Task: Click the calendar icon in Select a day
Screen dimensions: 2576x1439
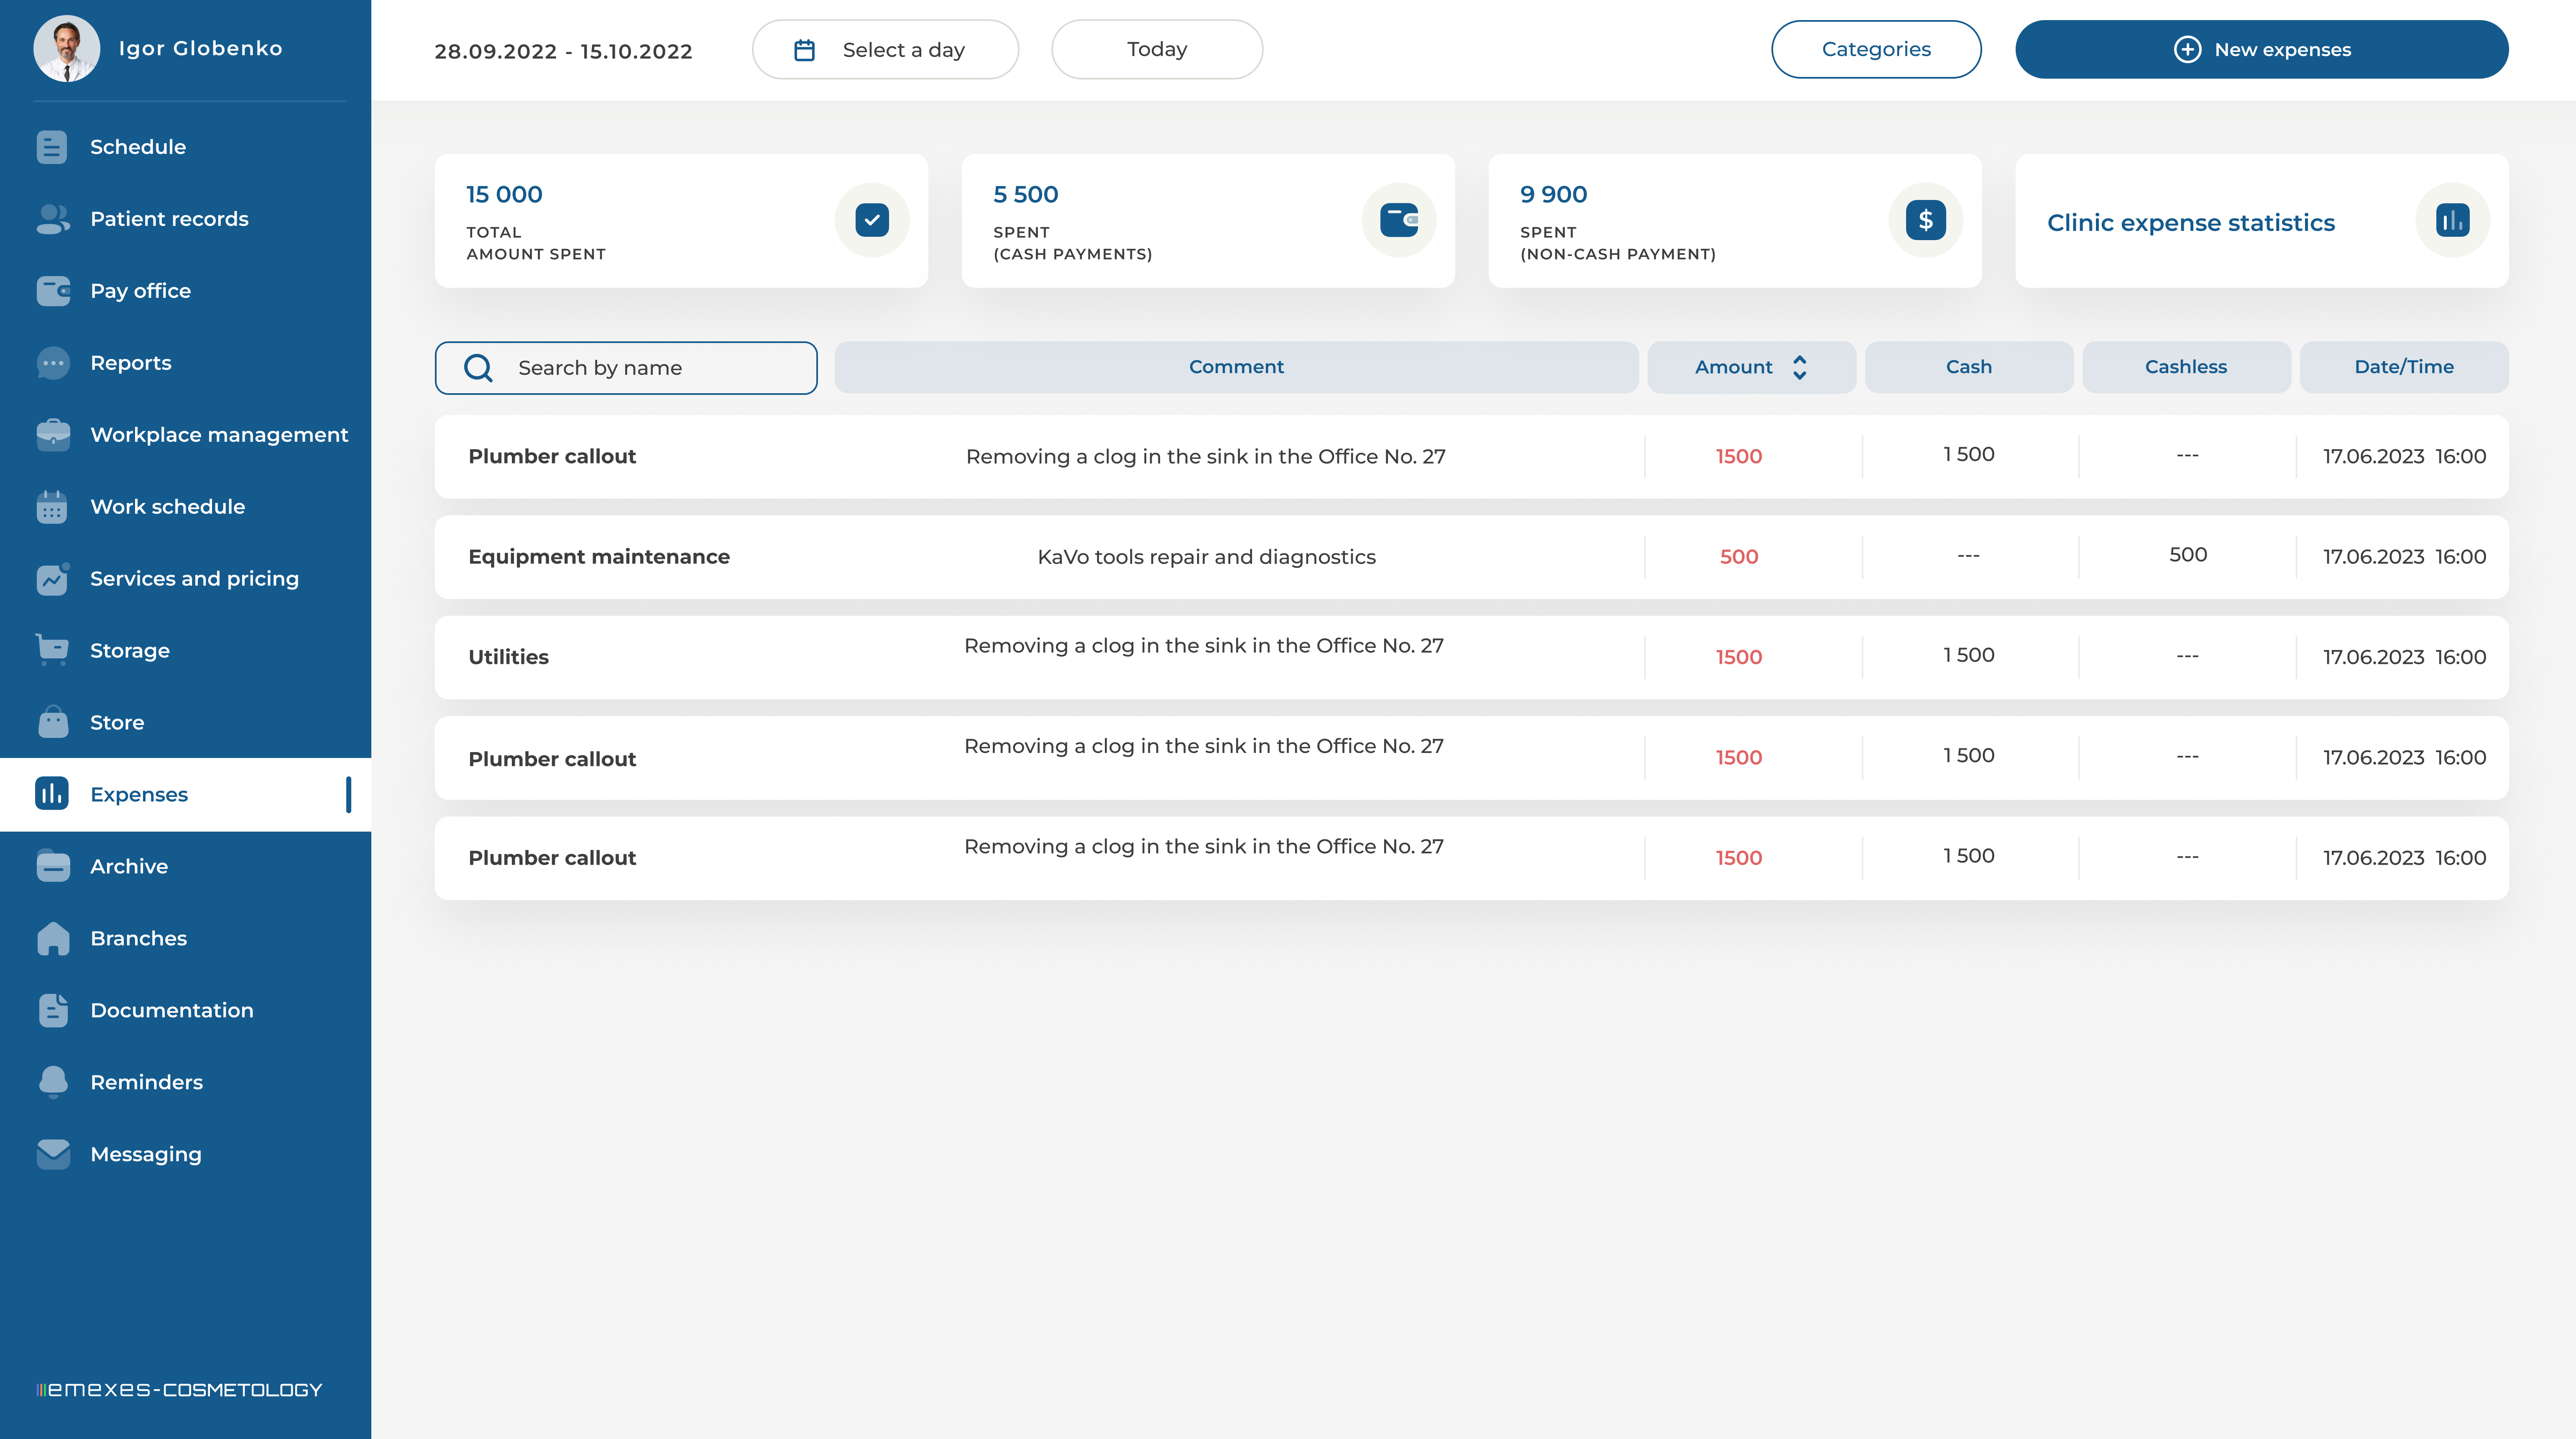Action: pos(804,50)
